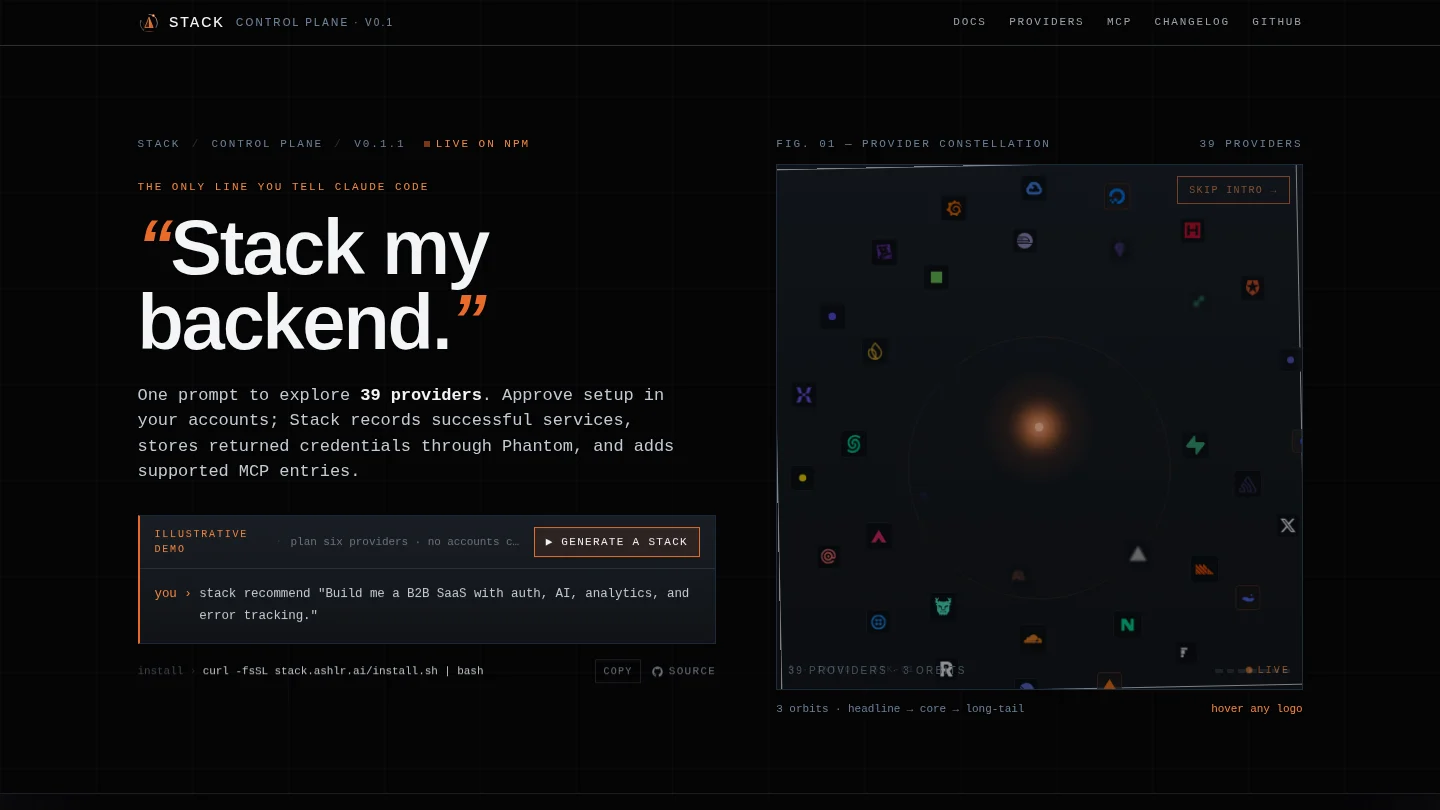Open the MCP nav link
Image resolution: width=1440 pixels, height=810 pixels.
coord(1119,22)
